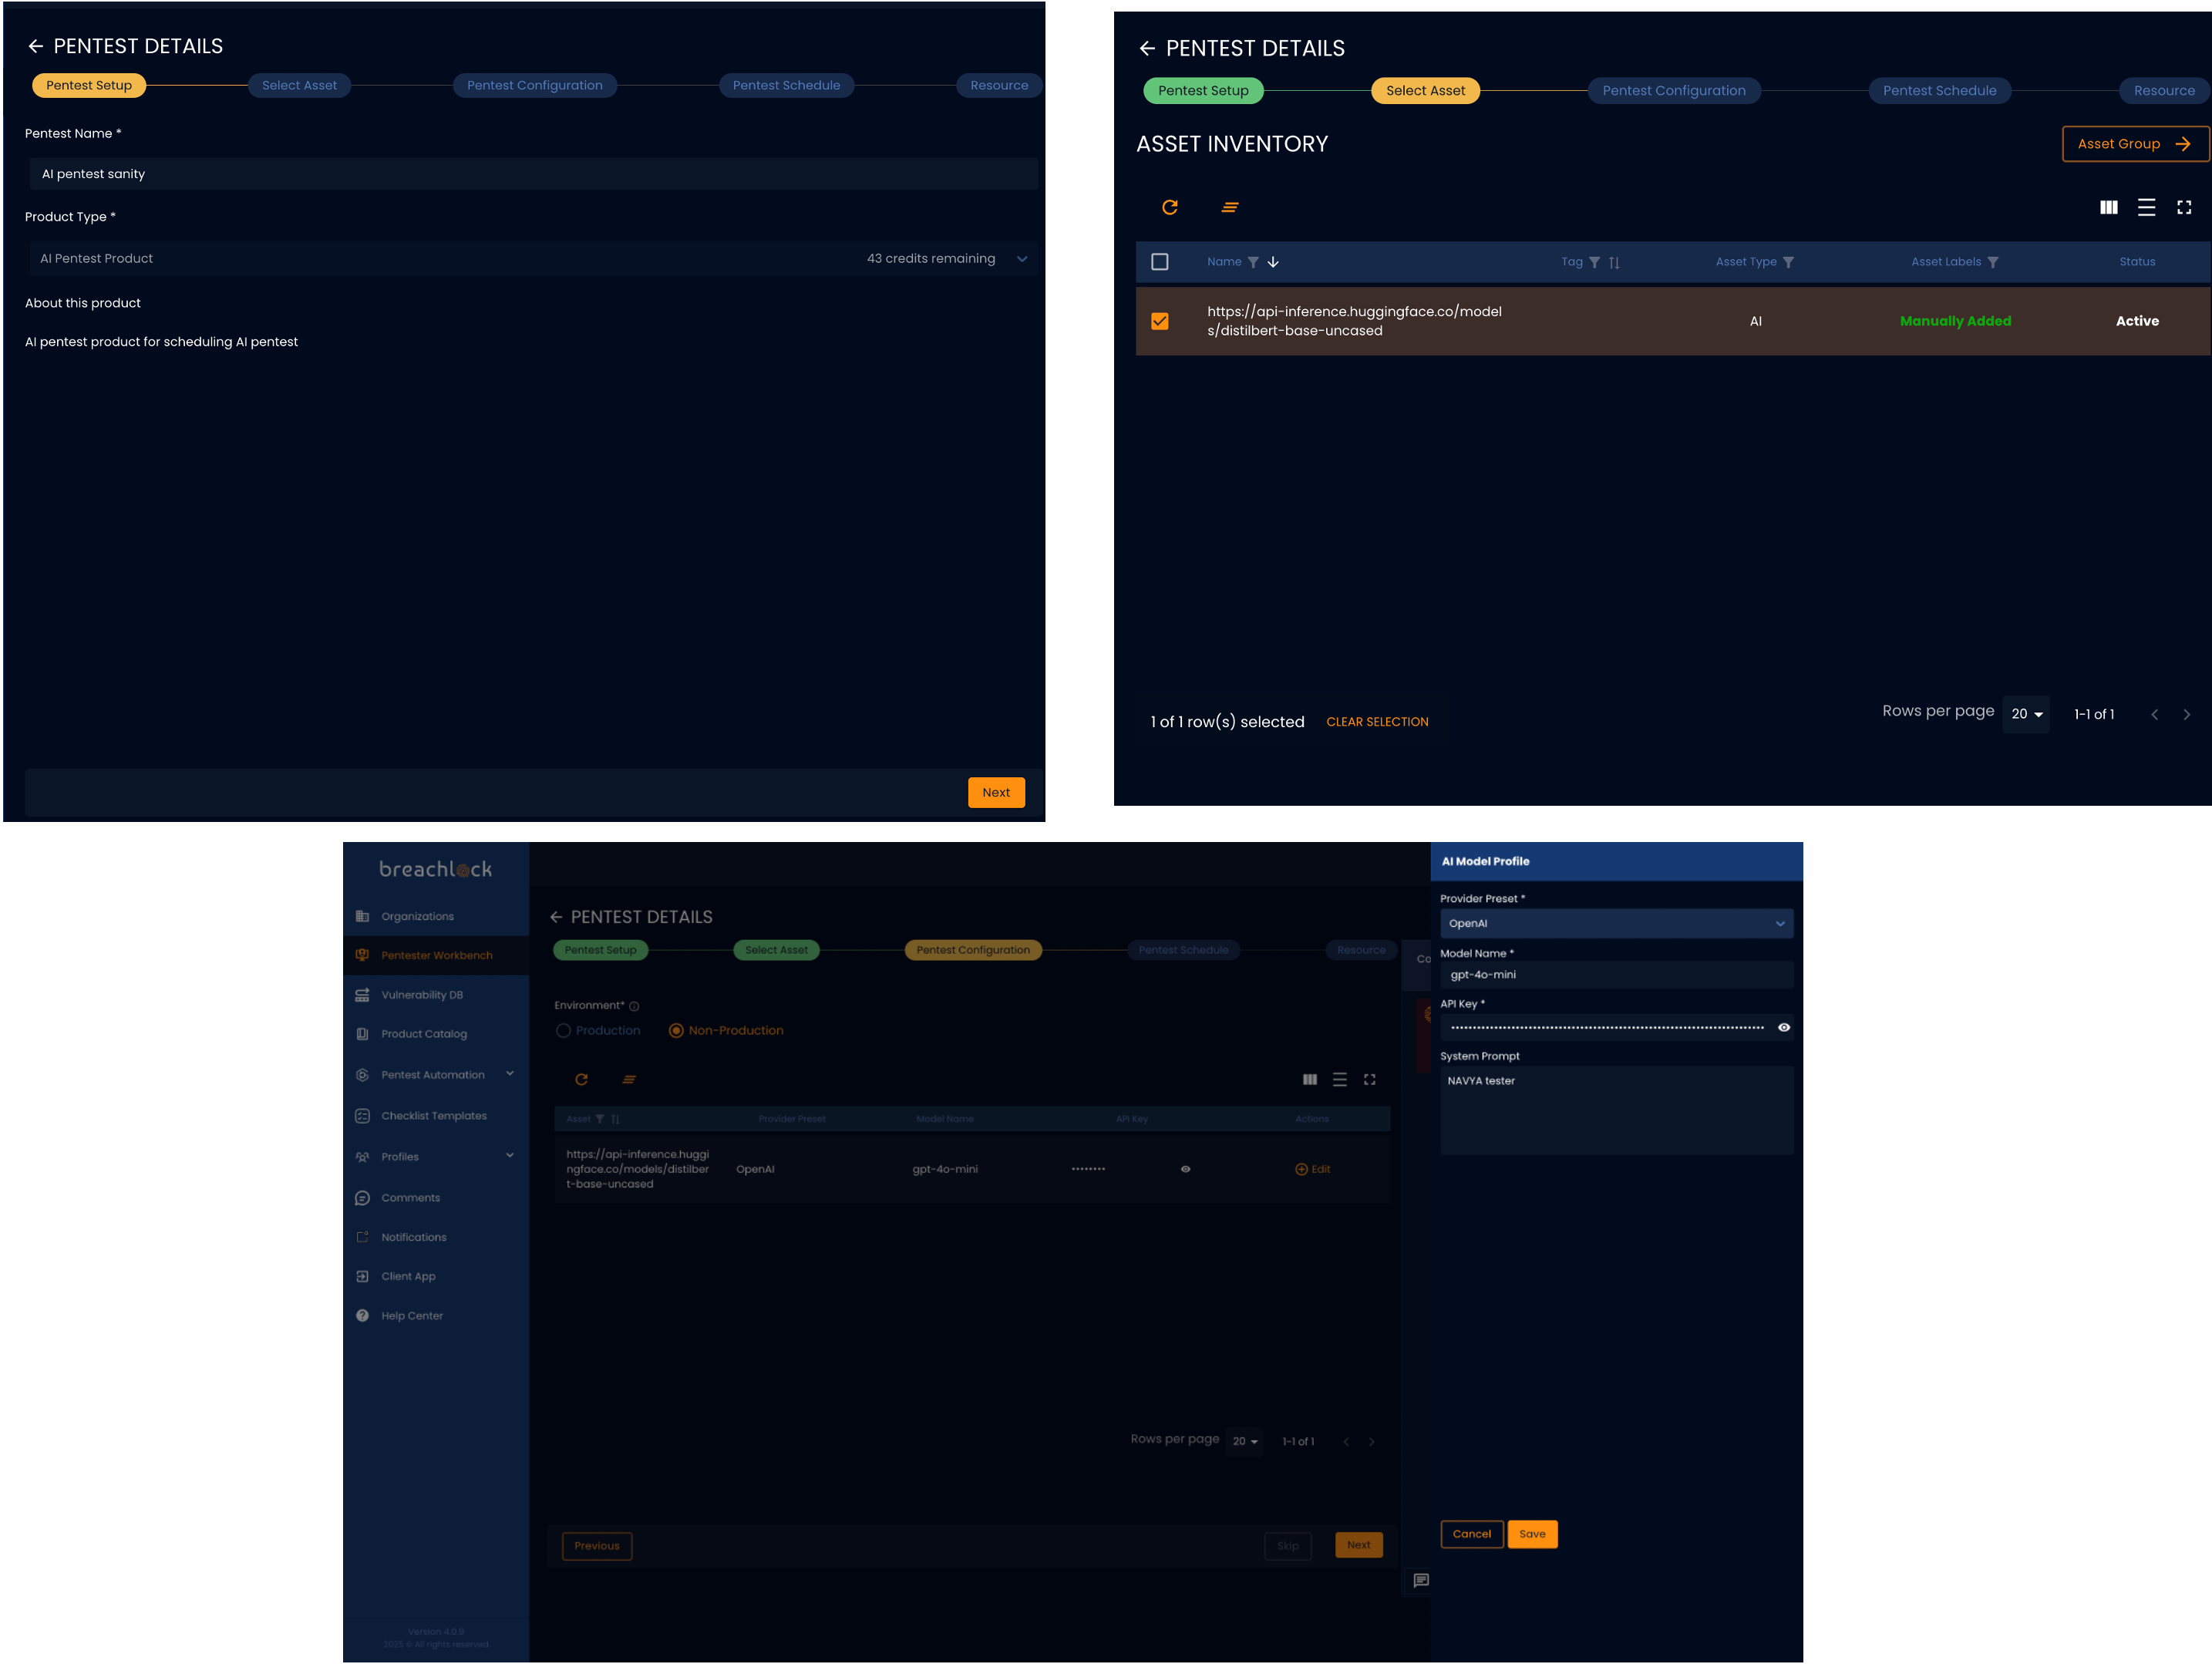Select Pentest Setup step in first panel
Viewport: 2212px width, 1664px height.
click(x=89, y=85)
